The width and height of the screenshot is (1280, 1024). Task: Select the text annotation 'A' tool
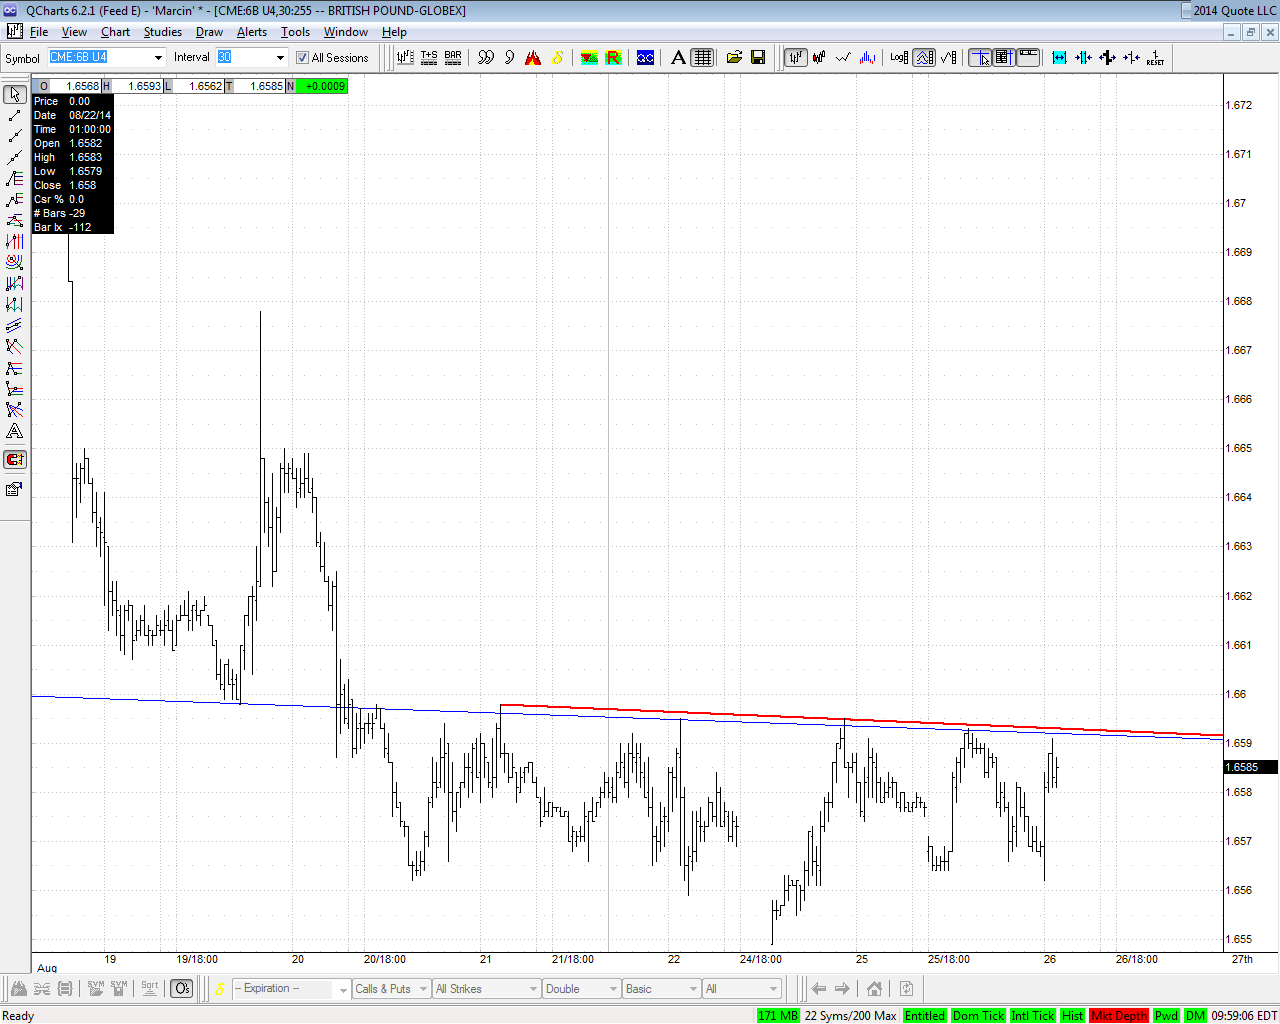678,58
